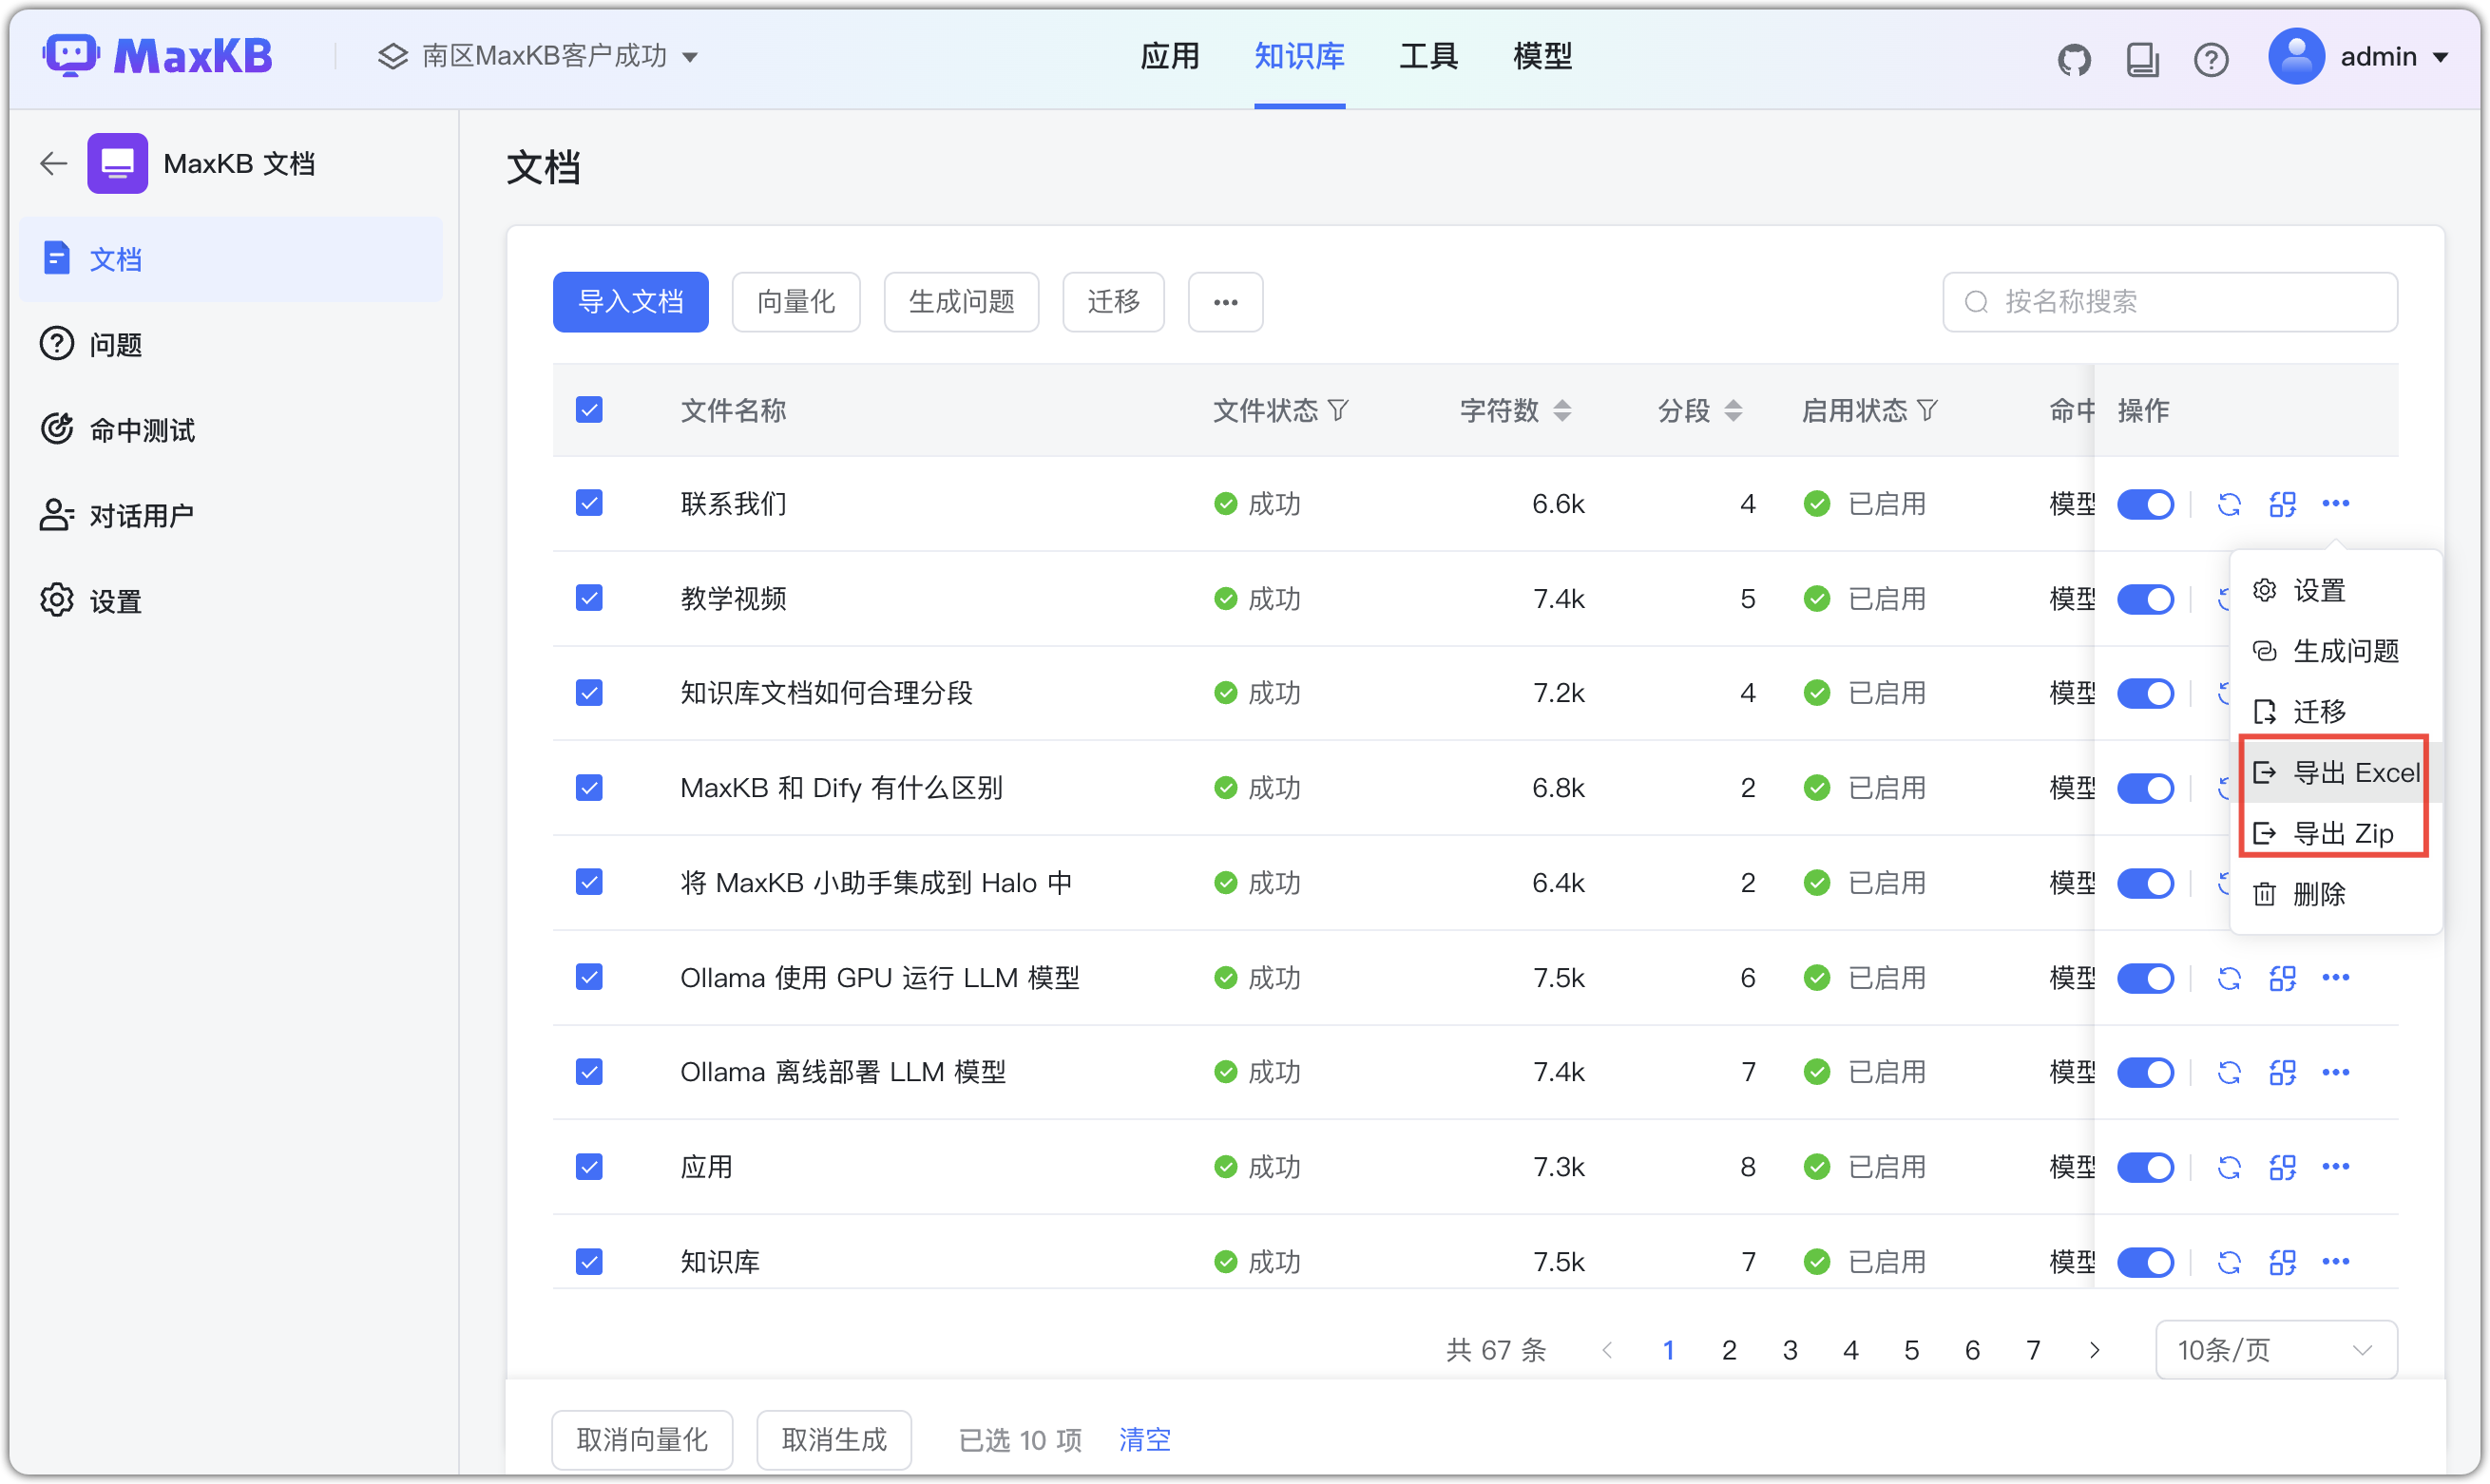
Task: Click the purple MaxKB 文档 knowledge base icon
Action: click(x=118, y=163)
